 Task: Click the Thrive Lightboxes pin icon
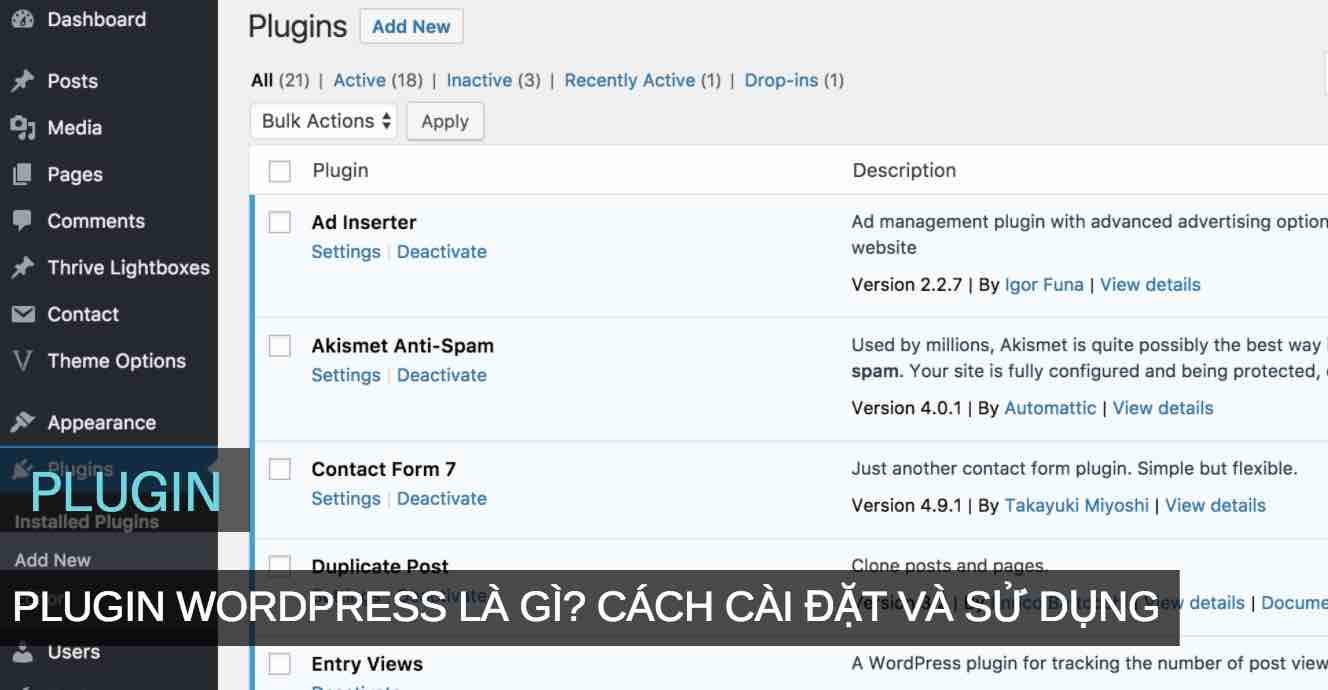click(22, 267)
